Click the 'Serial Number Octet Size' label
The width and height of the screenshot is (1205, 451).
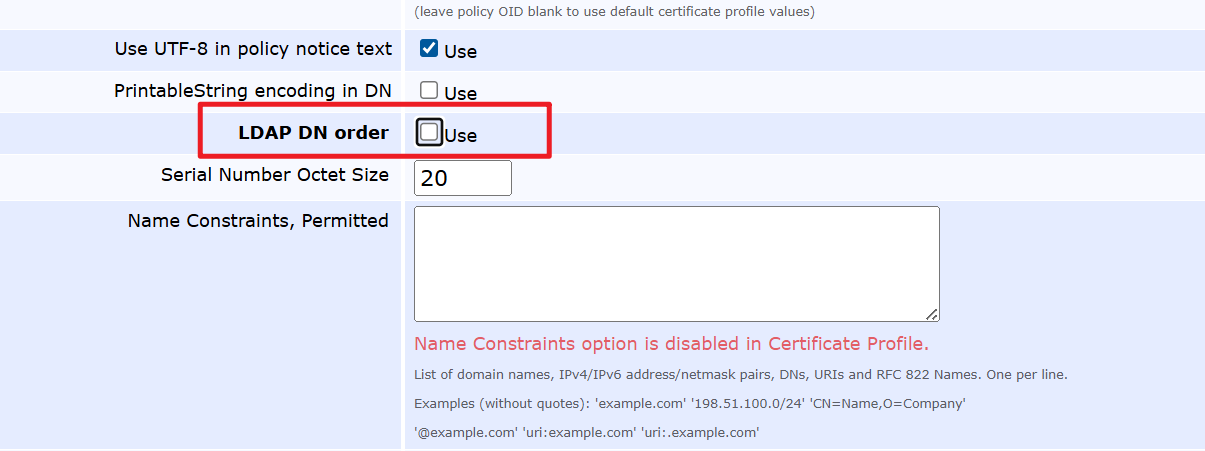pos(275,175)
